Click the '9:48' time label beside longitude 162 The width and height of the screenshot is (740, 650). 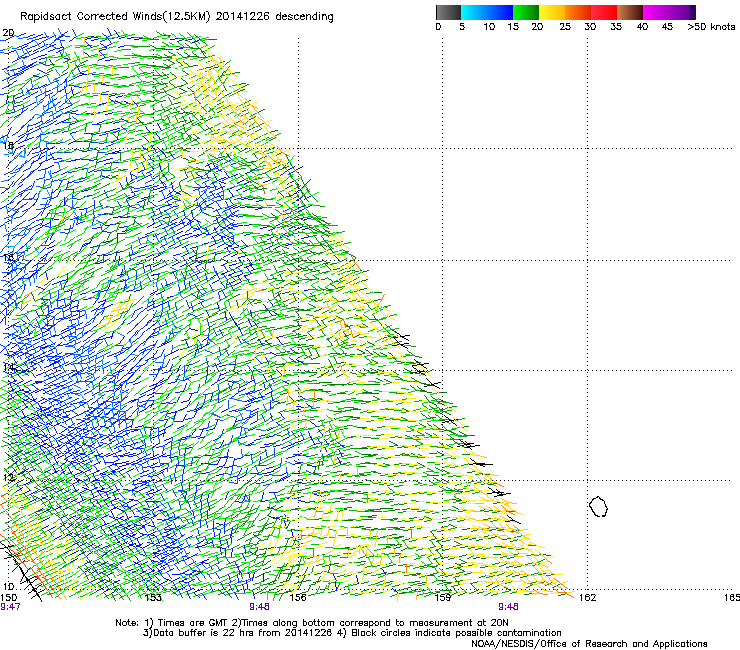click(x=508, y=607)
